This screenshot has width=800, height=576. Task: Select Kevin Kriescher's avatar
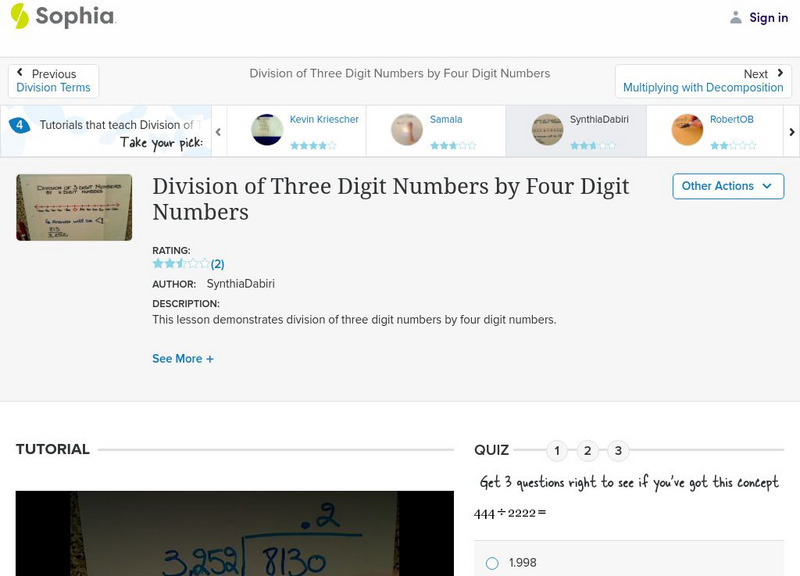tap(266, 129)
